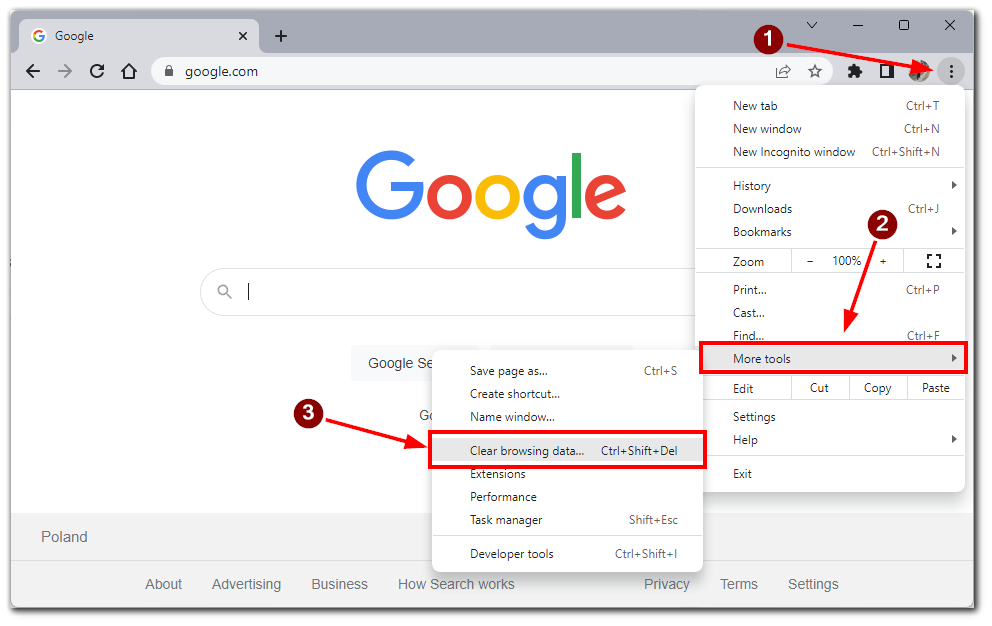Click Paste in the Edit row
The image size is (992, 626).
point(936,388)
